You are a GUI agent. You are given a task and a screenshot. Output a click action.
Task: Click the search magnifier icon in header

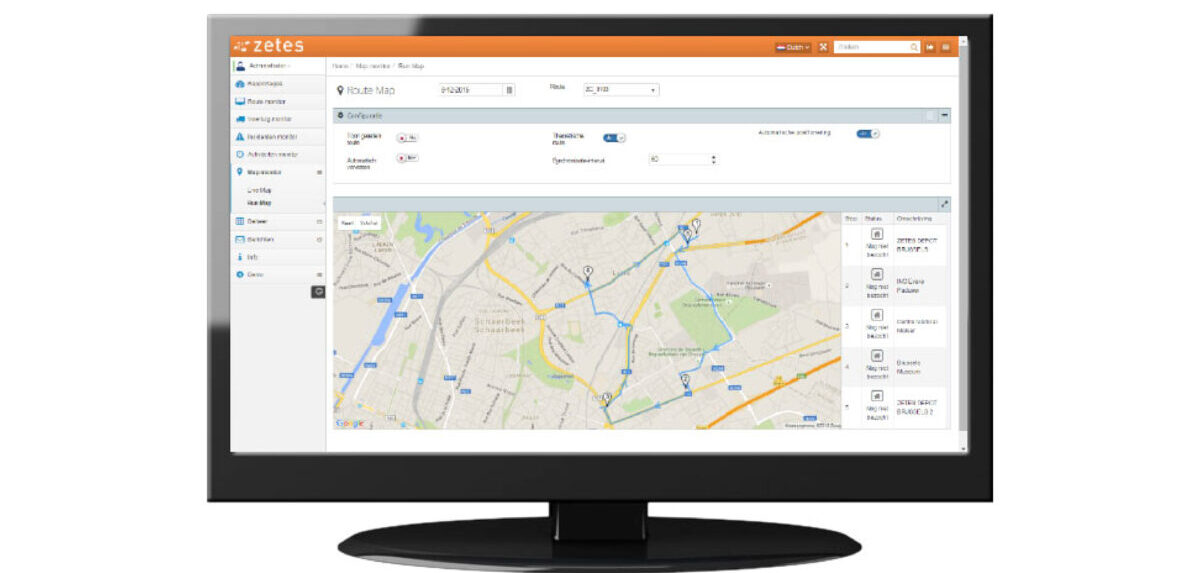(x=914, y=47)
